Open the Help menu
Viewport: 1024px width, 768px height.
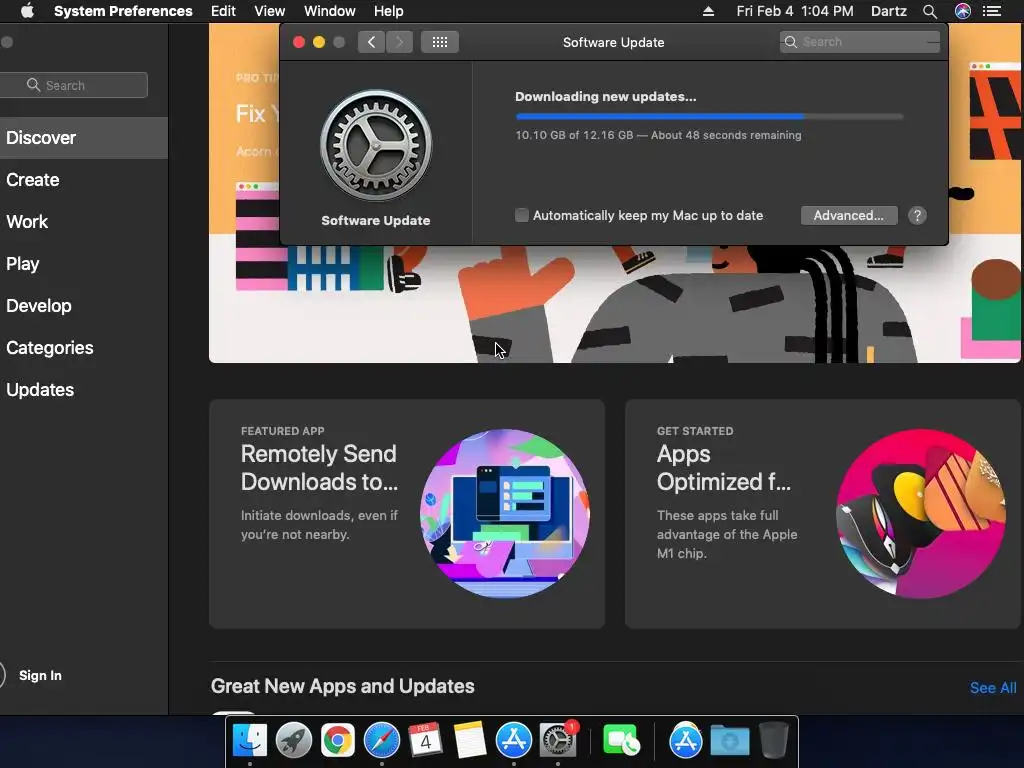[x=389, y=11]
